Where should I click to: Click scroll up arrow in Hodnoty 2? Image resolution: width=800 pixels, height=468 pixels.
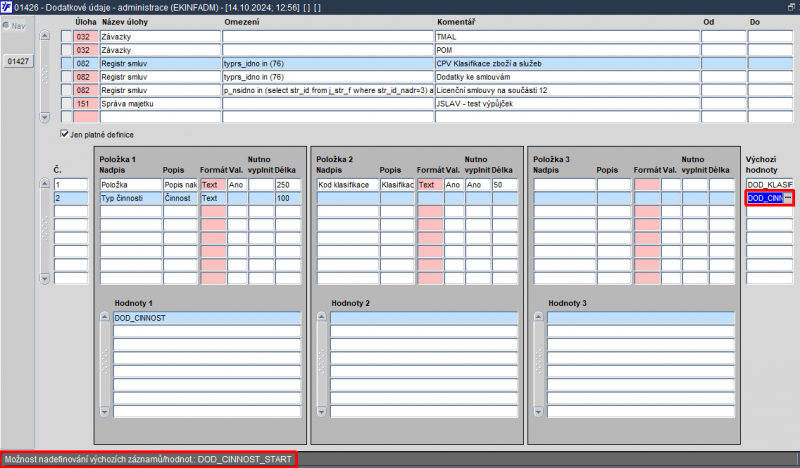tap(321, 318)
